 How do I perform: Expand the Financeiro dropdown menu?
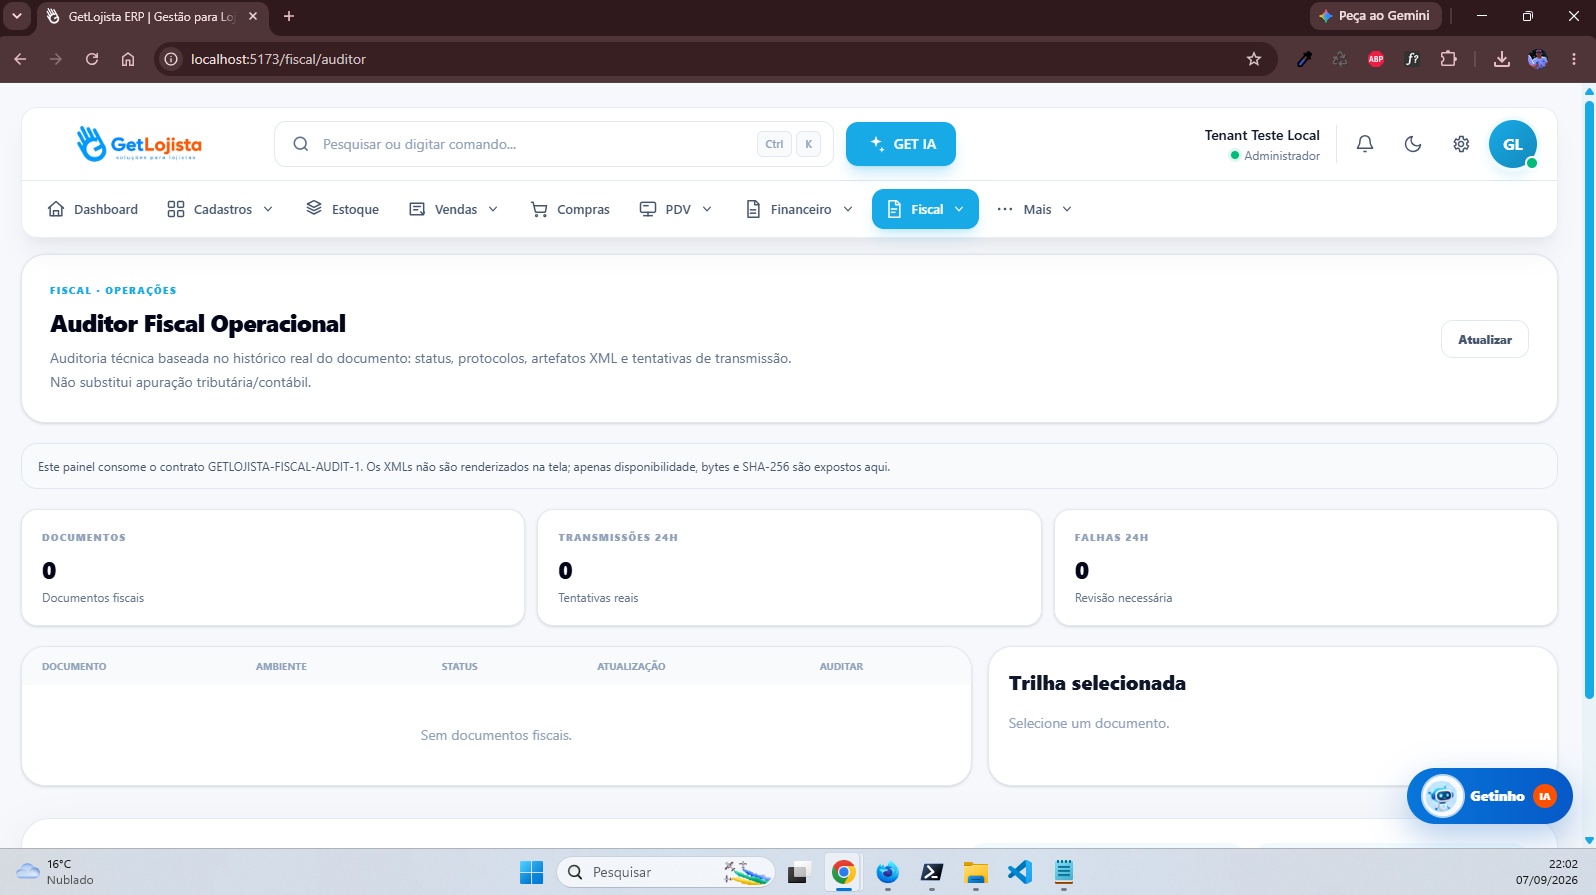coord(800,209)
